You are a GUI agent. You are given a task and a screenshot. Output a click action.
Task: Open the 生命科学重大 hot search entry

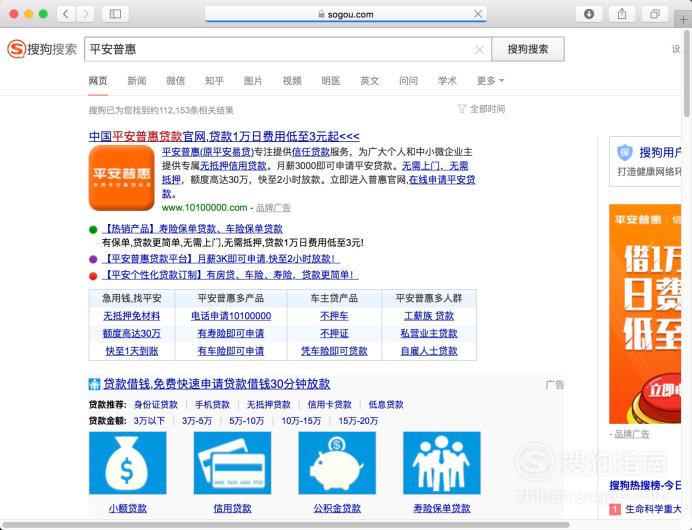(653, 509)
